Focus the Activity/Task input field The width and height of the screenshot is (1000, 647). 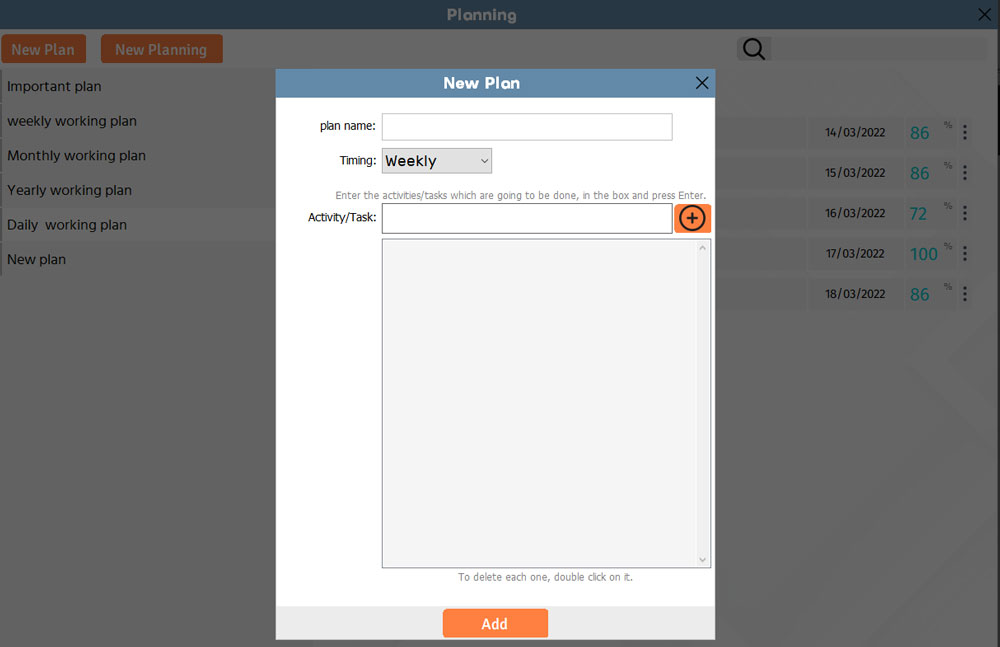tap(527, 218)
